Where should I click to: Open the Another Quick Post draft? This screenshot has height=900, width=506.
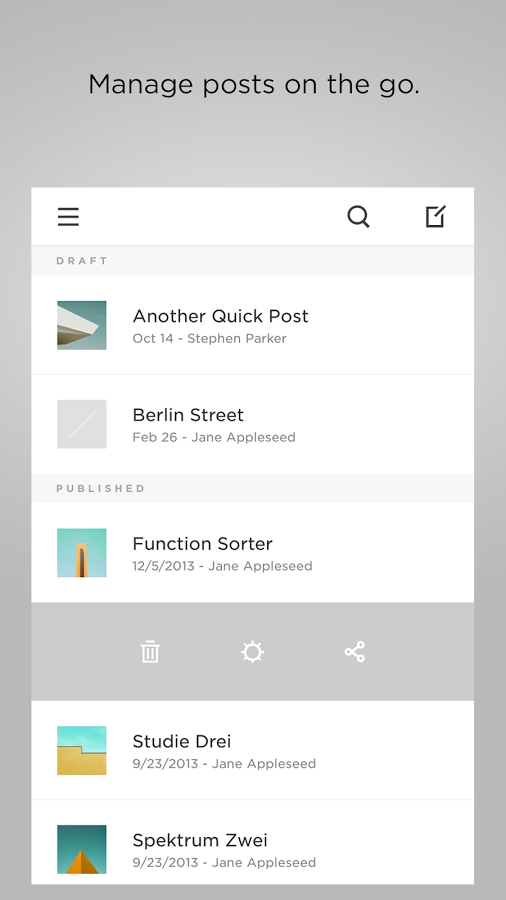(x=252, y=325)
